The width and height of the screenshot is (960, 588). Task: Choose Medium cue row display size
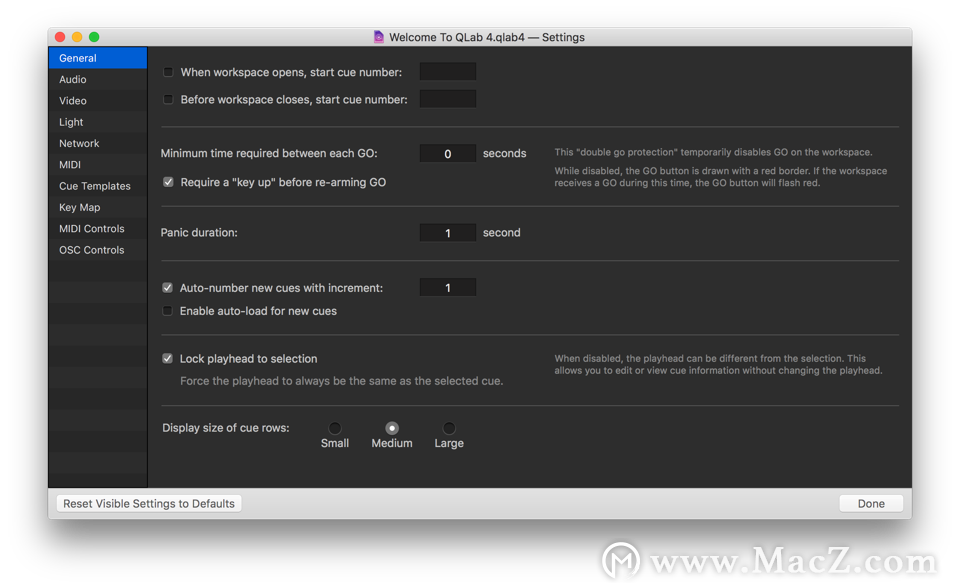coord(392,428)
